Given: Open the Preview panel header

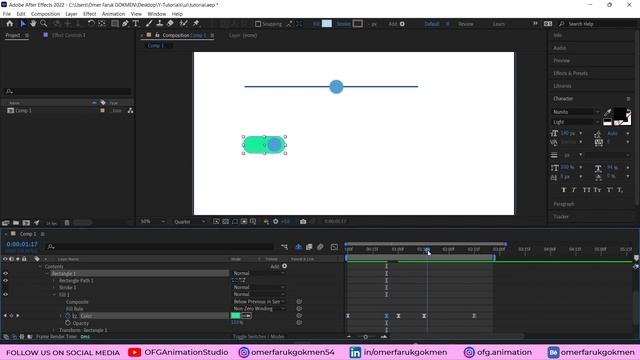Looking at the screenshot, I should pyautogui.click(x=562, y=61).
